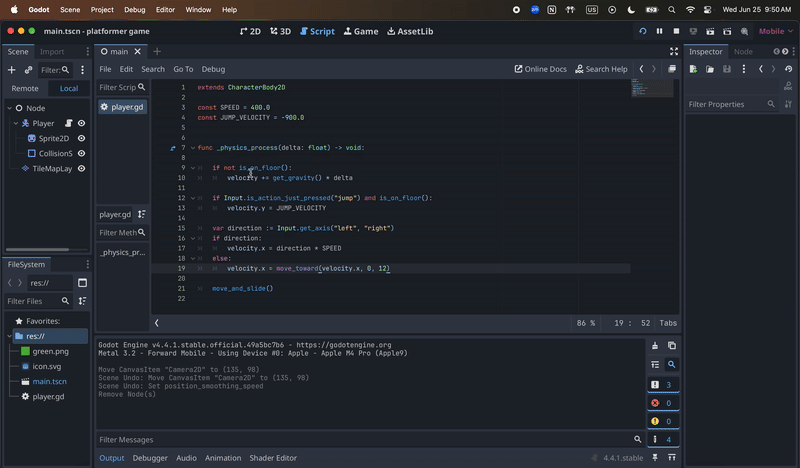Image resolution: width=800 pixels, height=468 pixels.
Task: Open Online Docs link
Action: (540, 69)
